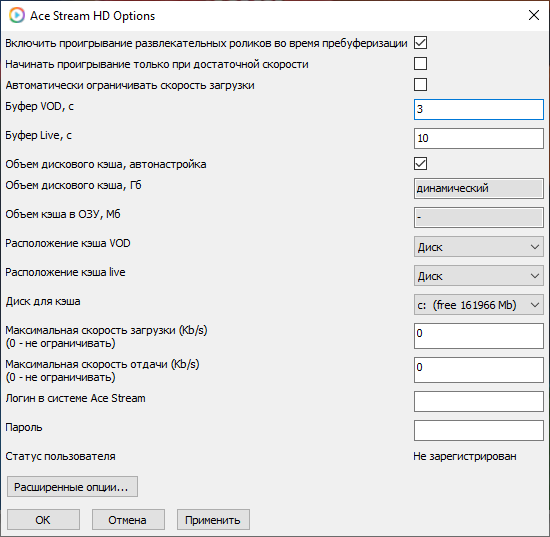
Task: Open the VOD cache location dropdown
Action: pyautogui.click(x=478, y=247)
